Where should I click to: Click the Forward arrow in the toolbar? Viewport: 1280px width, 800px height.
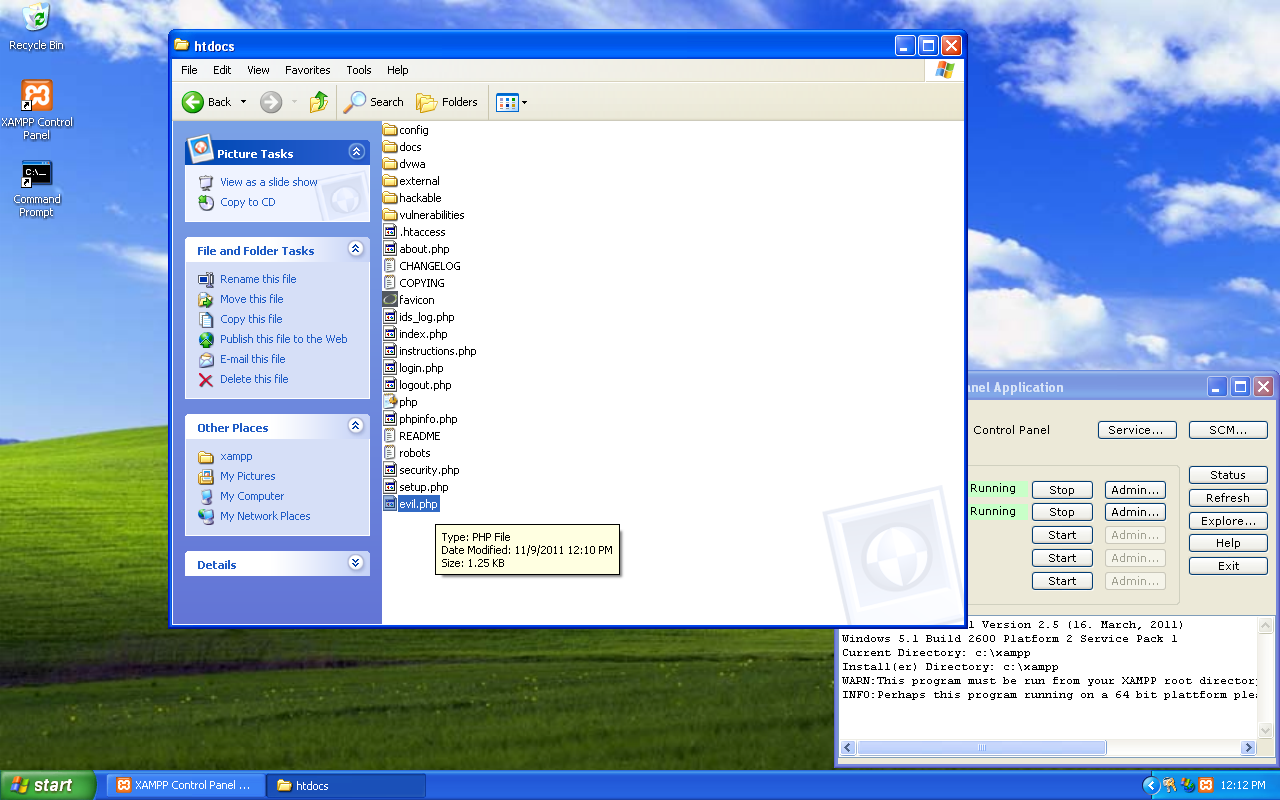(x=270, y=102)
